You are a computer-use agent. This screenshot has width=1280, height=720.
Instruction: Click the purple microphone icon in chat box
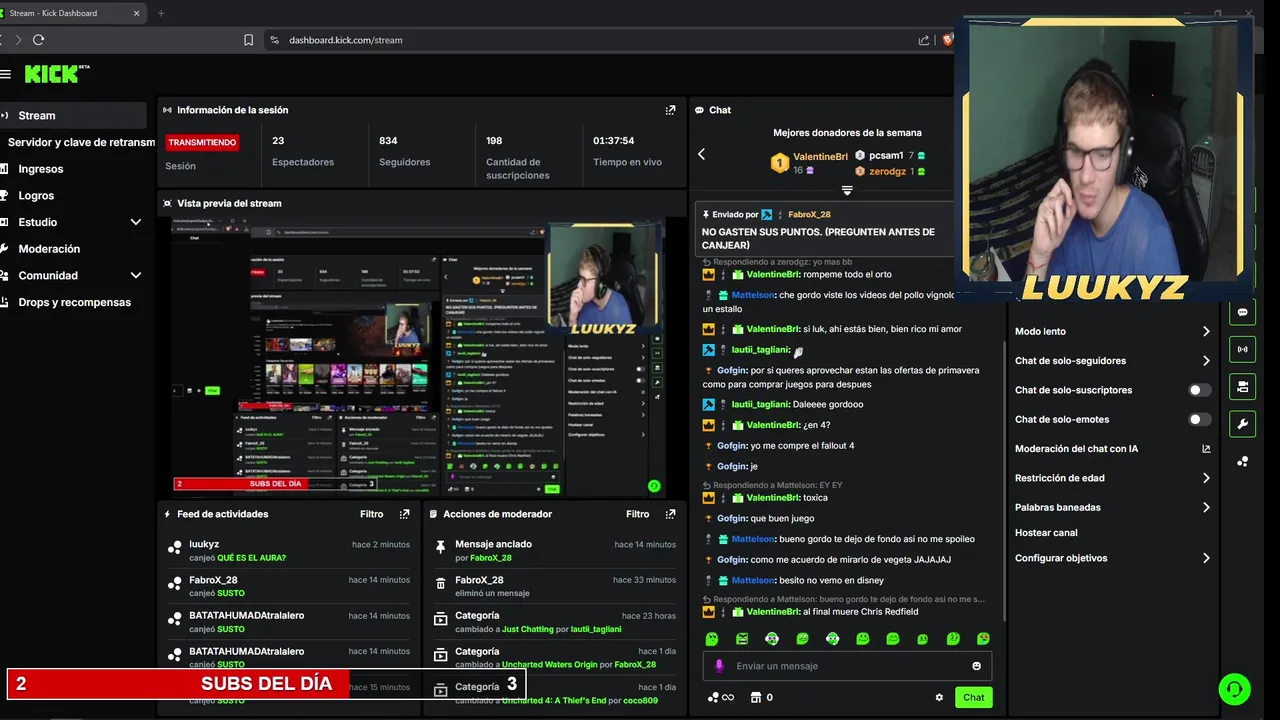(x=719, y=666)
